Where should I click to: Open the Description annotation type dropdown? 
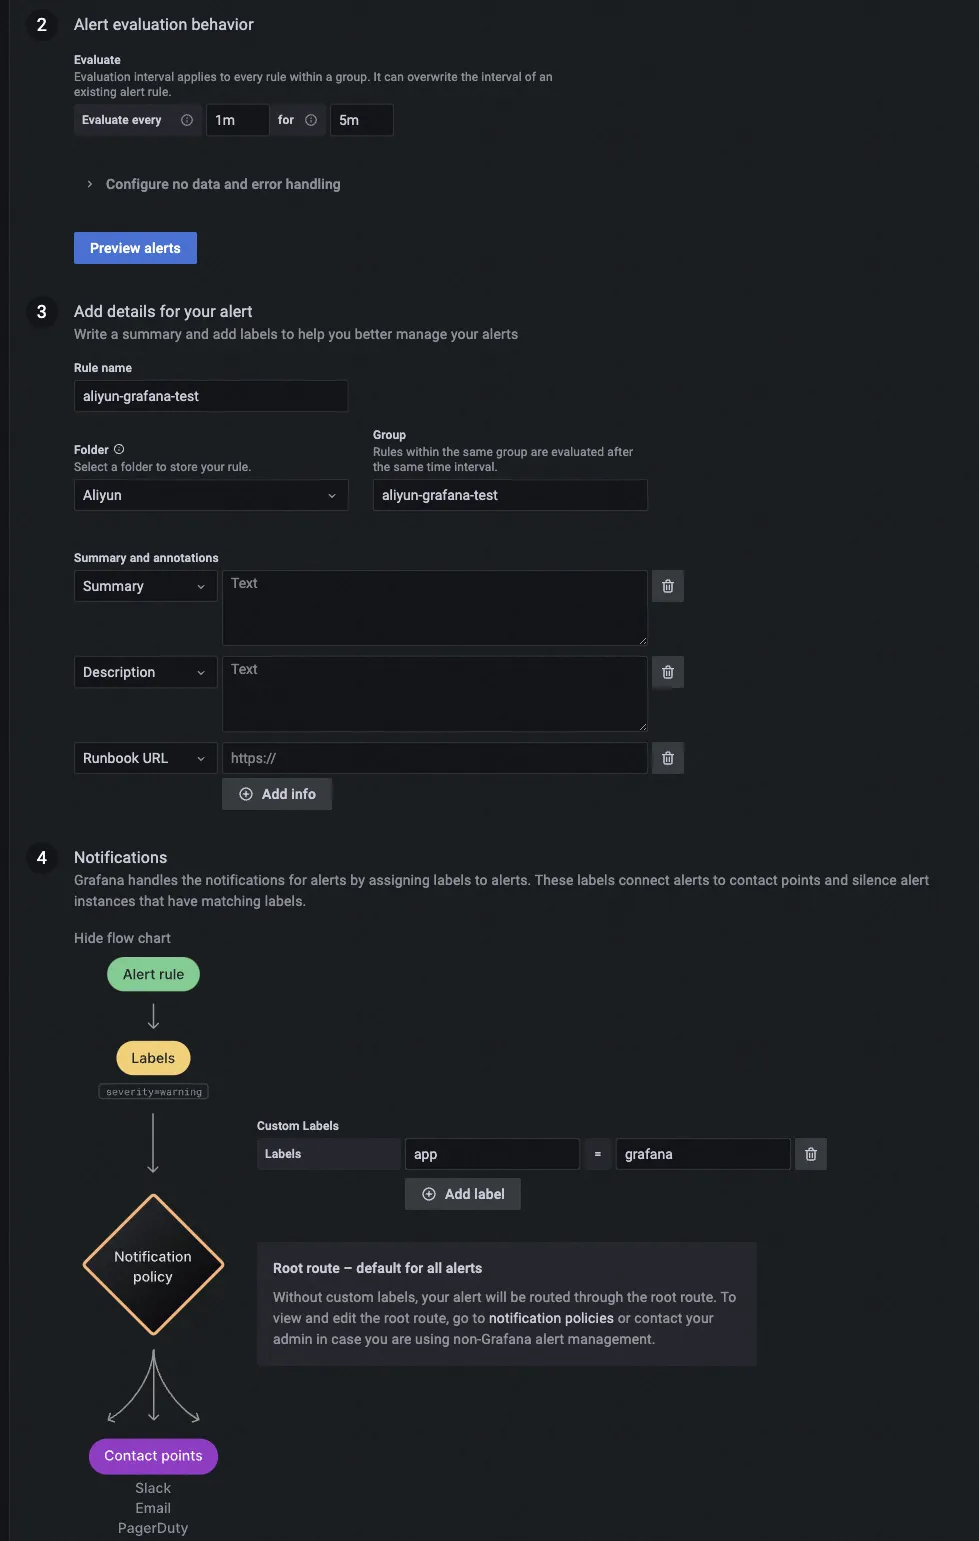(145, 672)
